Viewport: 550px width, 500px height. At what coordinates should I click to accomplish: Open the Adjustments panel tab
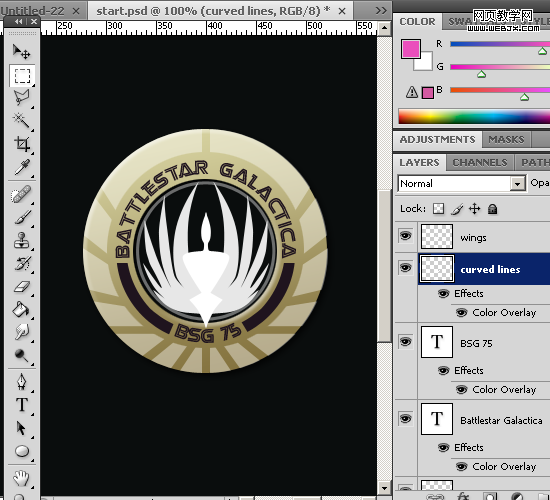(437, 140)
